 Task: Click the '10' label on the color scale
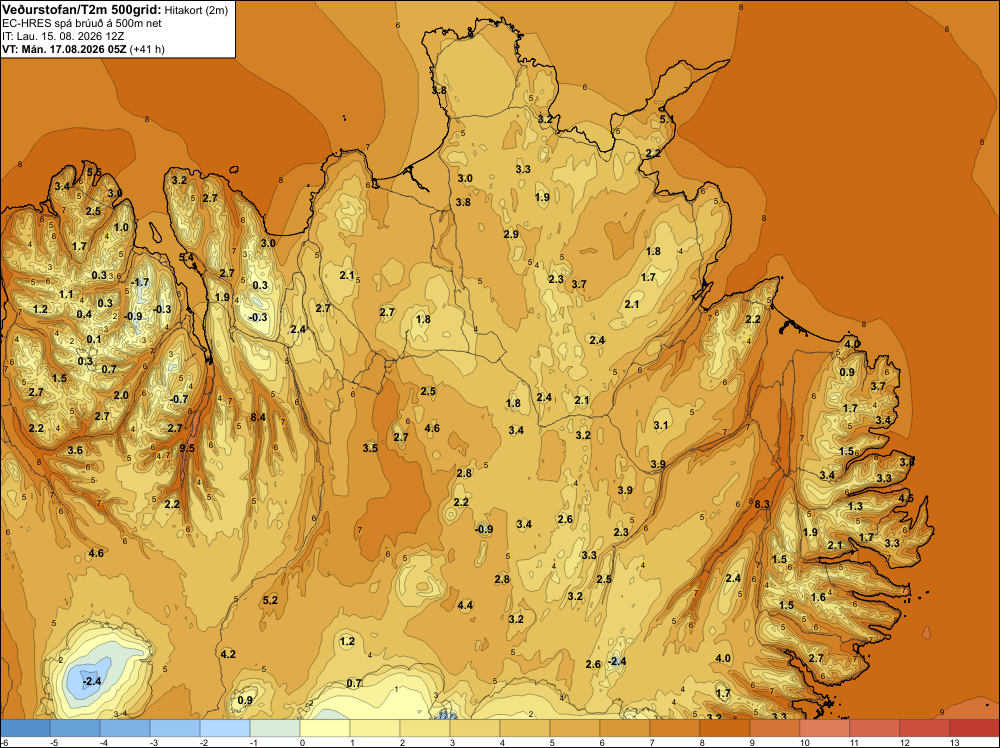[x=804, y=743]
